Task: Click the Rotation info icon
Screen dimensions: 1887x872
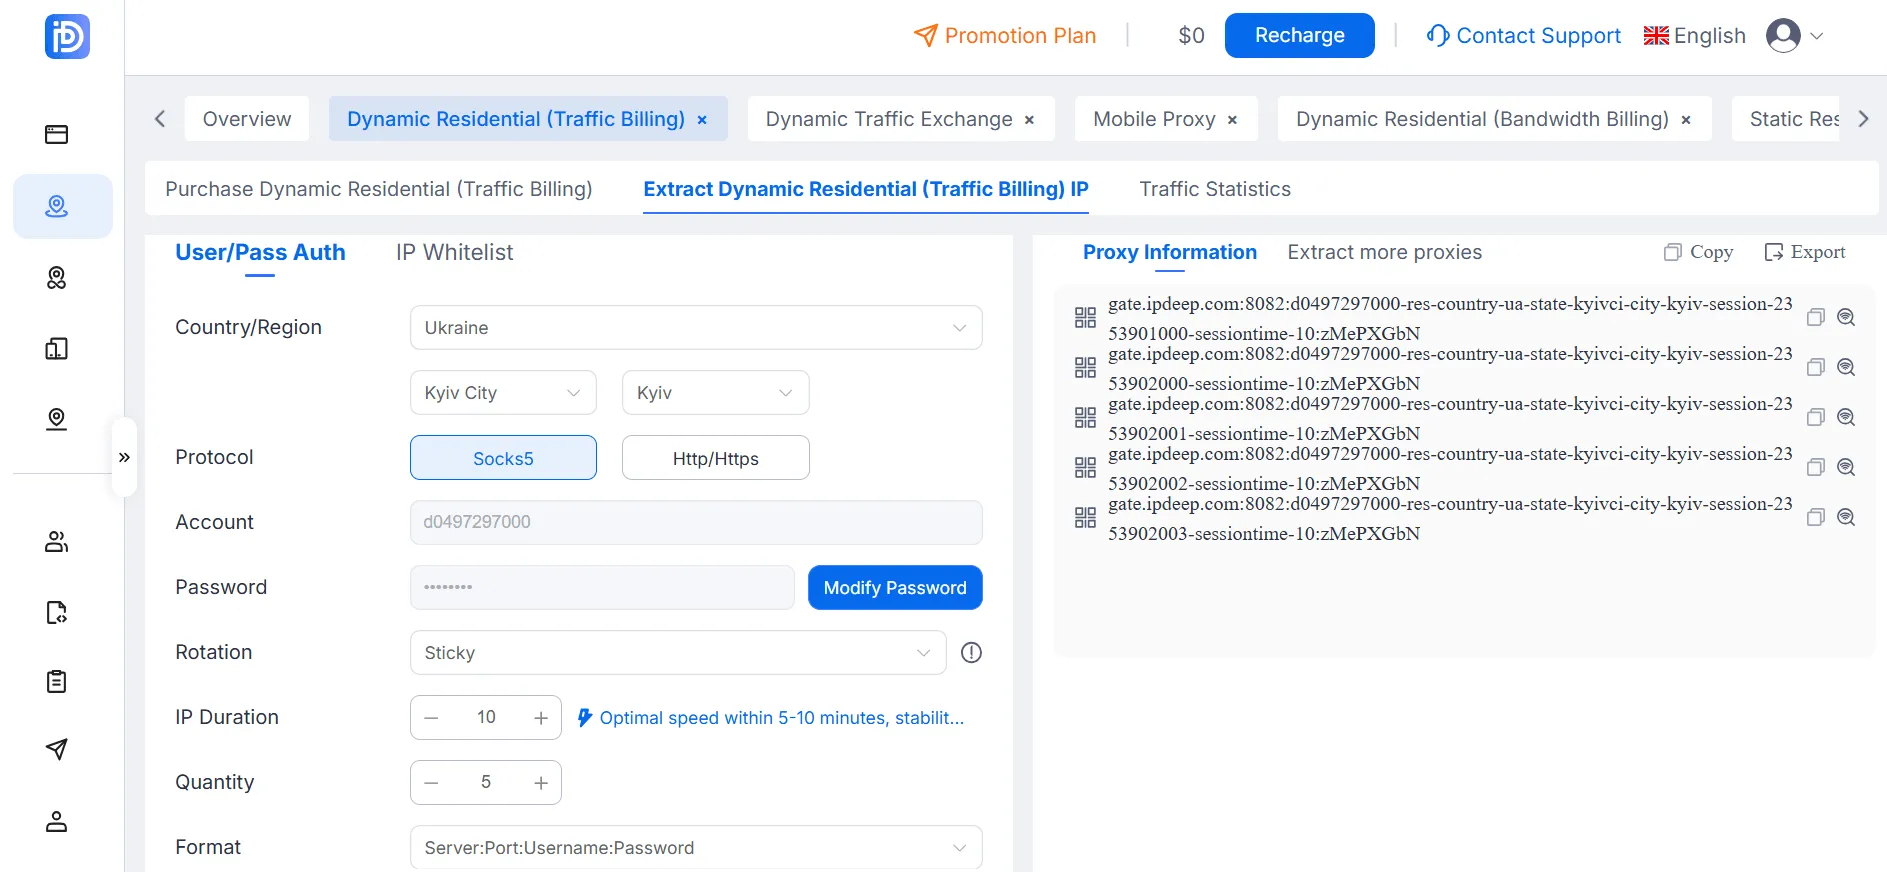Action: [971, 653]
